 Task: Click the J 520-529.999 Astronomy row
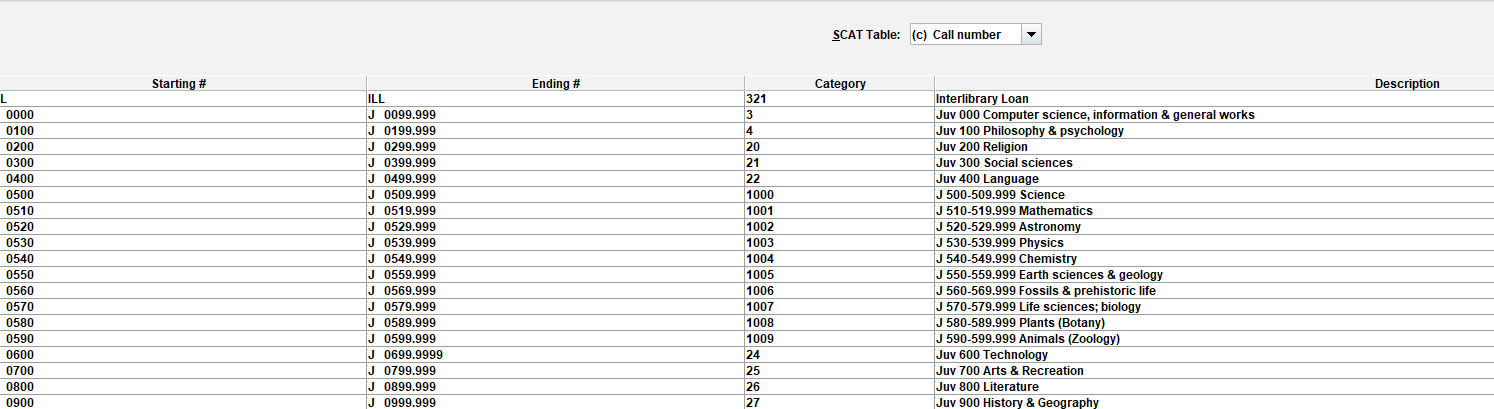pos(747,227)
